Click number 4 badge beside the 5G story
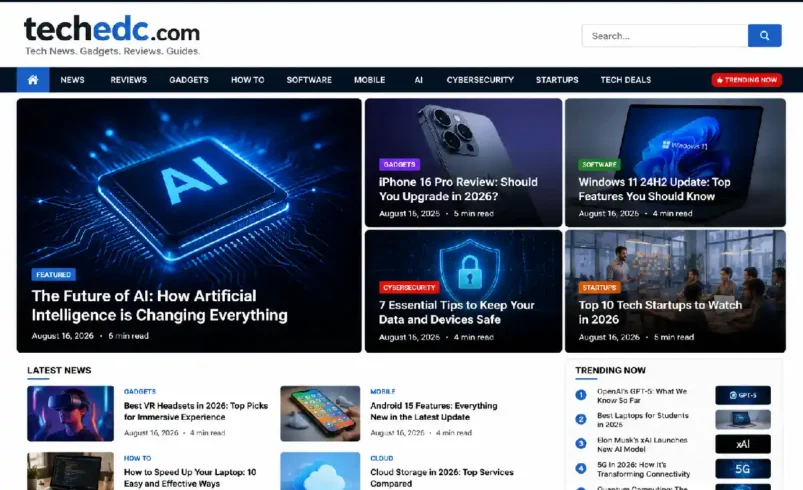The image size is (803, 490). coord(581,468)
